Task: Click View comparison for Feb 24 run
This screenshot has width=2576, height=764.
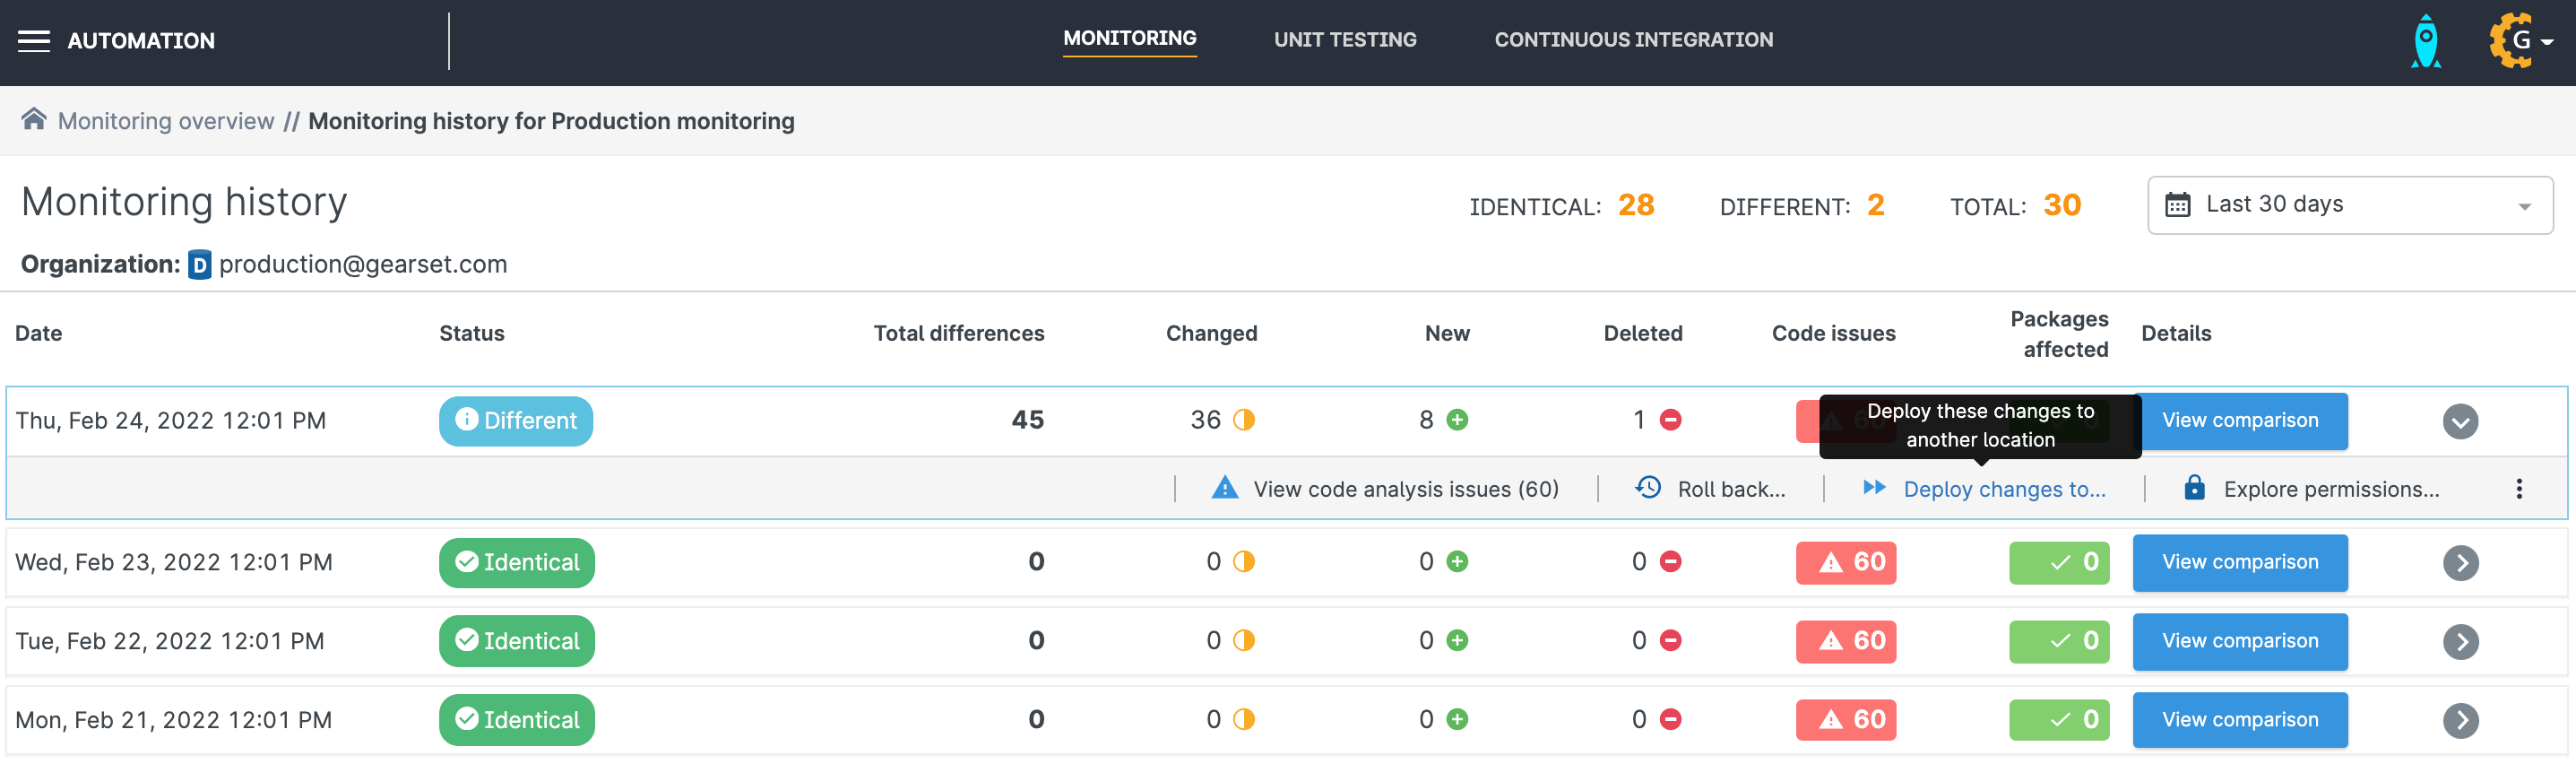Action: (x=2239, y=421)
